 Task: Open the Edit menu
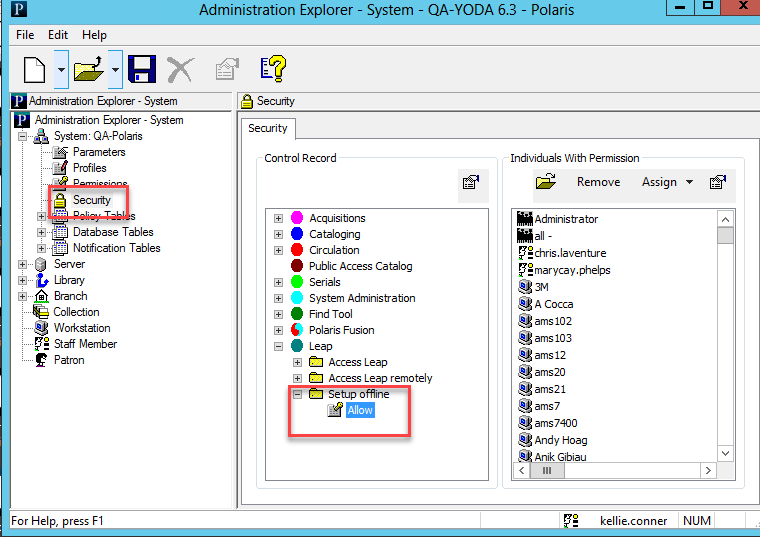coord(58,35)
